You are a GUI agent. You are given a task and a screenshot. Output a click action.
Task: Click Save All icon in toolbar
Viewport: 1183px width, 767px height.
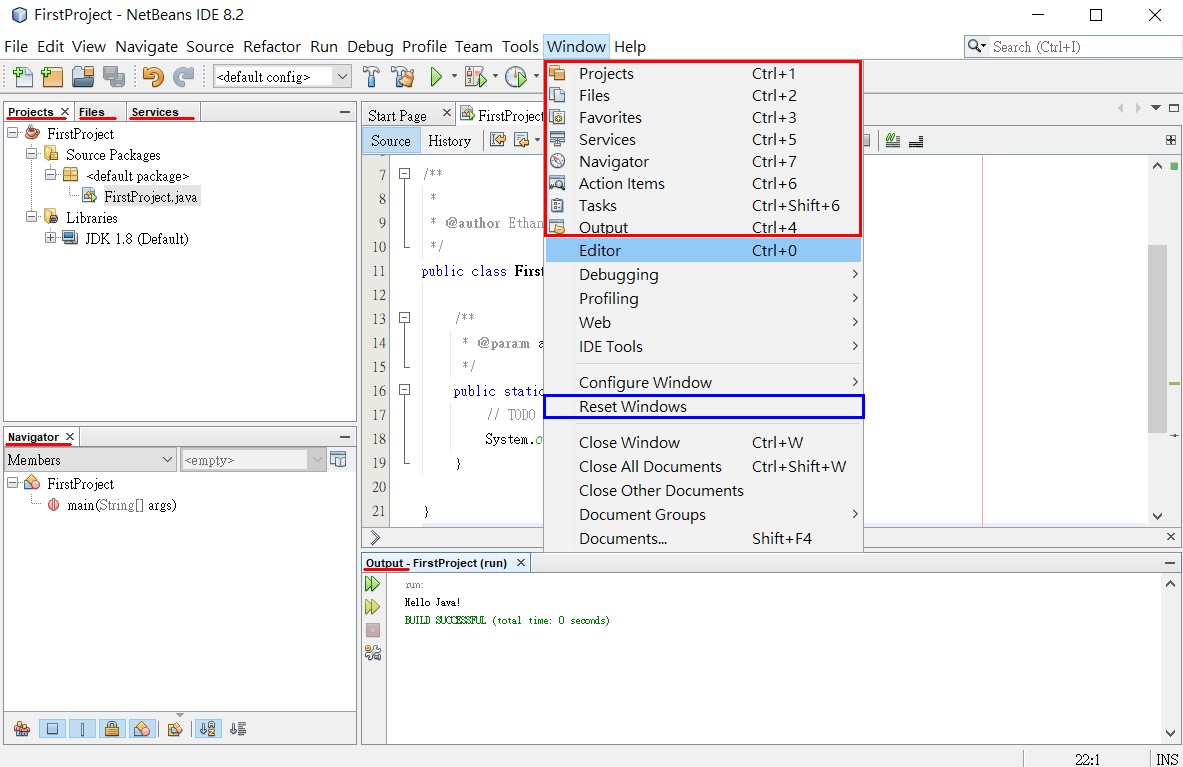pos(113,76)
